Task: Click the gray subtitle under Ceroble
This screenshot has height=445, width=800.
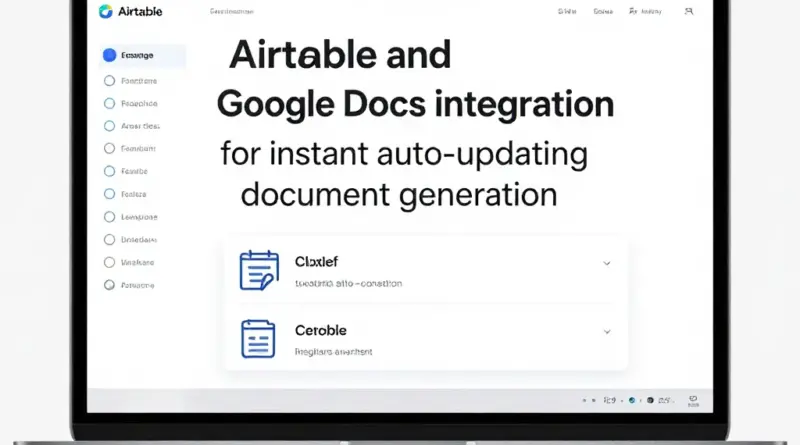Action: [x=334, y=352]
